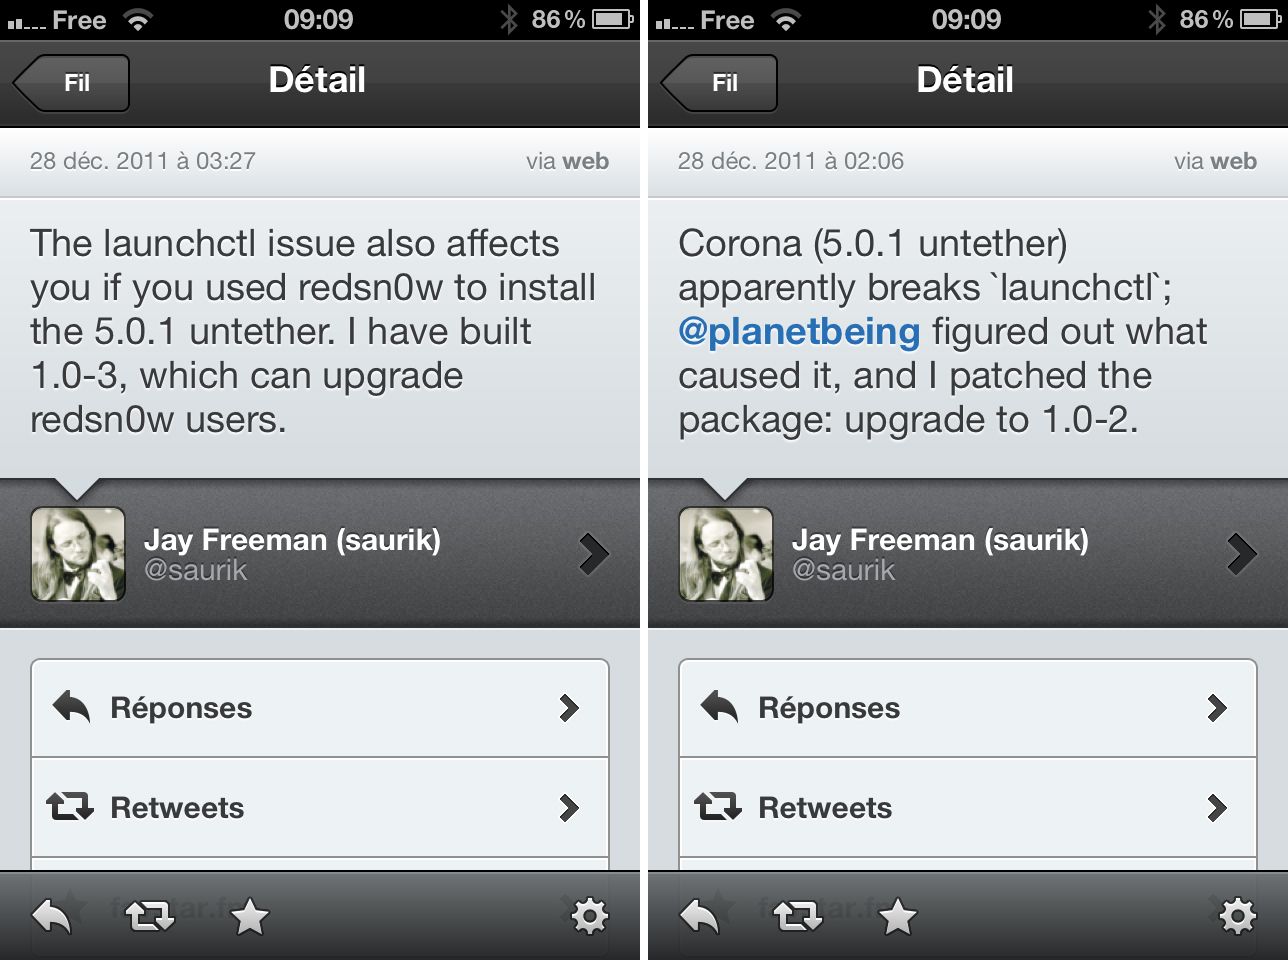The height and width of the screenshot is (960, 1288).
Task: Expand saurik profile chevron on left screen
Action: pos(593,553)
